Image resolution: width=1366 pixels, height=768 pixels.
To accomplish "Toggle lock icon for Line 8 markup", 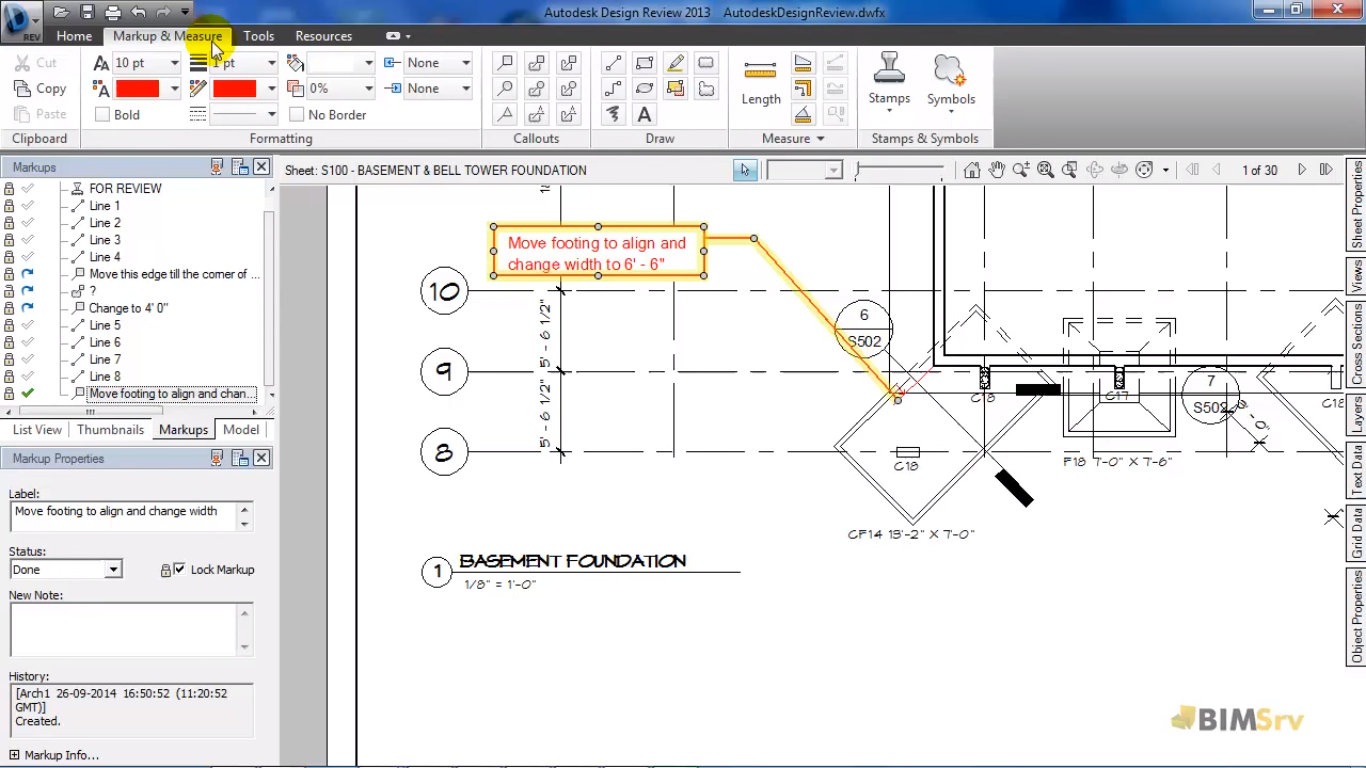I will (x=9, y=377).
